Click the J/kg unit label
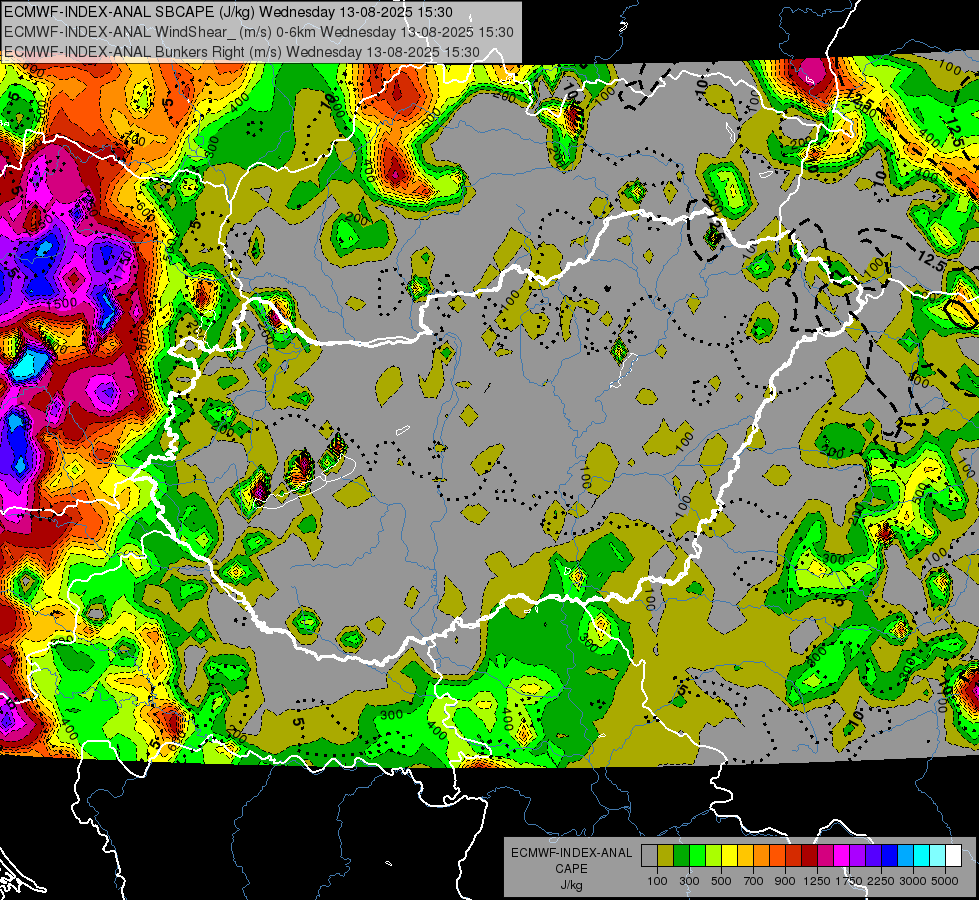 (571, 885)
